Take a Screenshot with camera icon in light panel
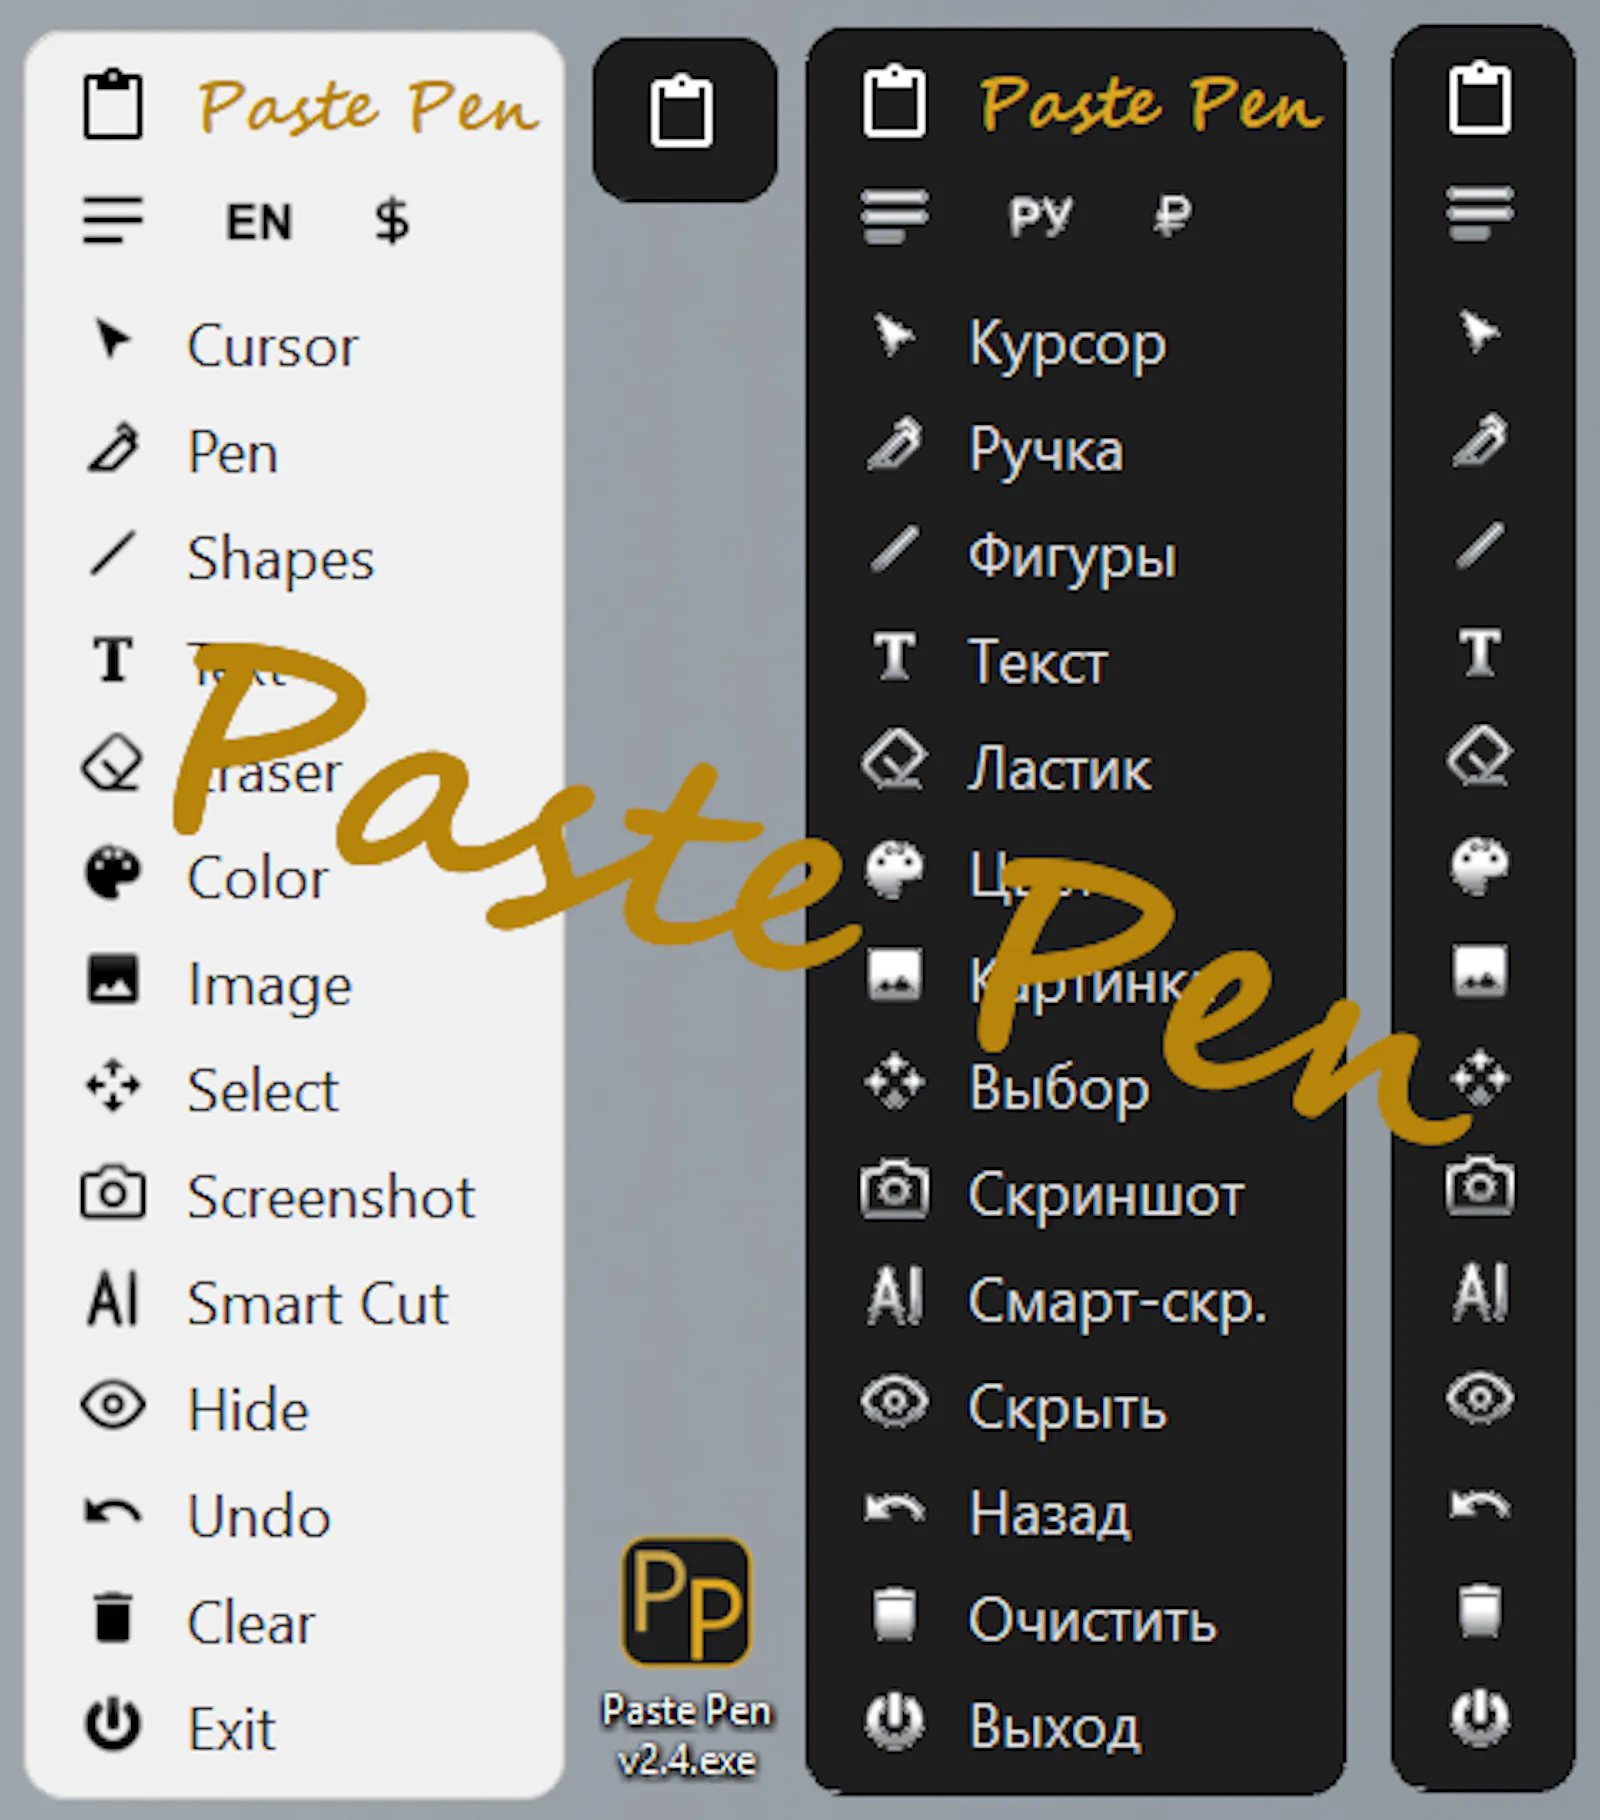The width and height of the screenshot is (1600, 1820). pos(112,1192)
